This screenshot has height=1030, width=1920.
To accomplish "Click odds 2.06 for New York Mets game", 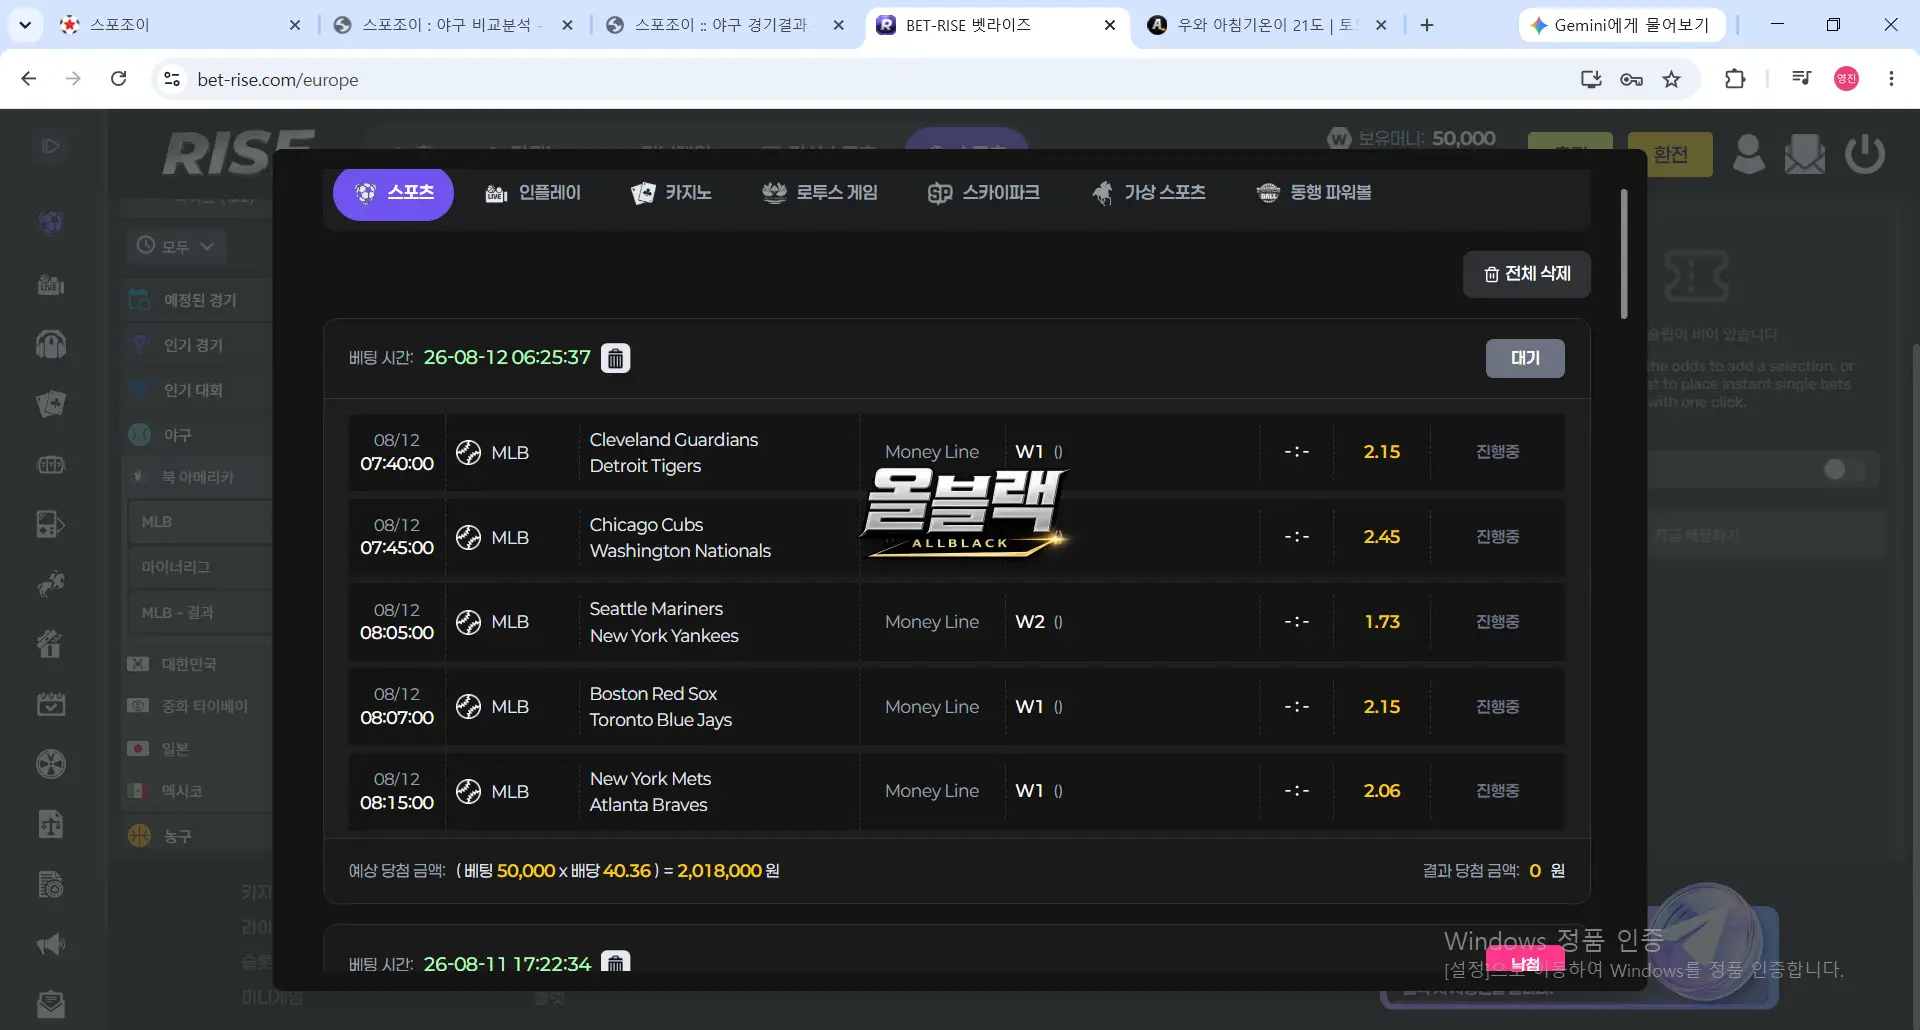I will pyautogui.click(x=1382, y=791).
